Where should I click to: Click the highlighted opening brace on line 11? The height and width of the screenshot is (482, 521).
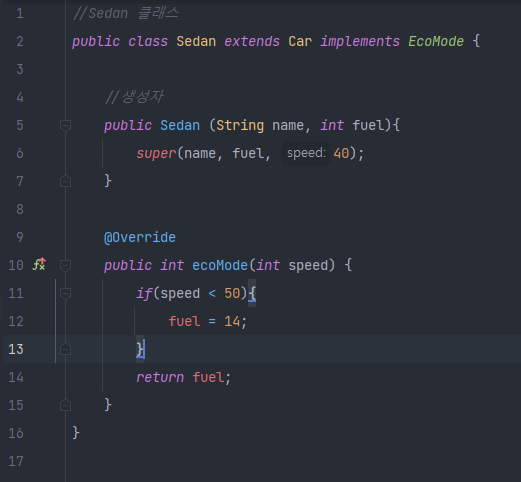(x=252, y=294)
